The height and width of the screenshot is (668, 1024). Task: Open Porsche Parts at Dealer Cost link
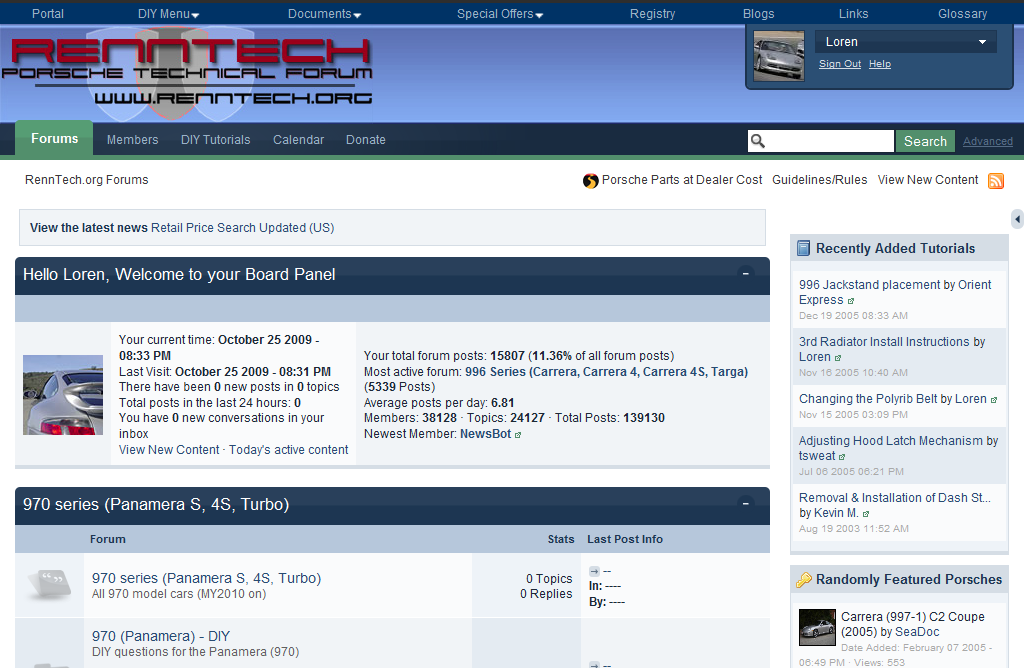[682, 180]
